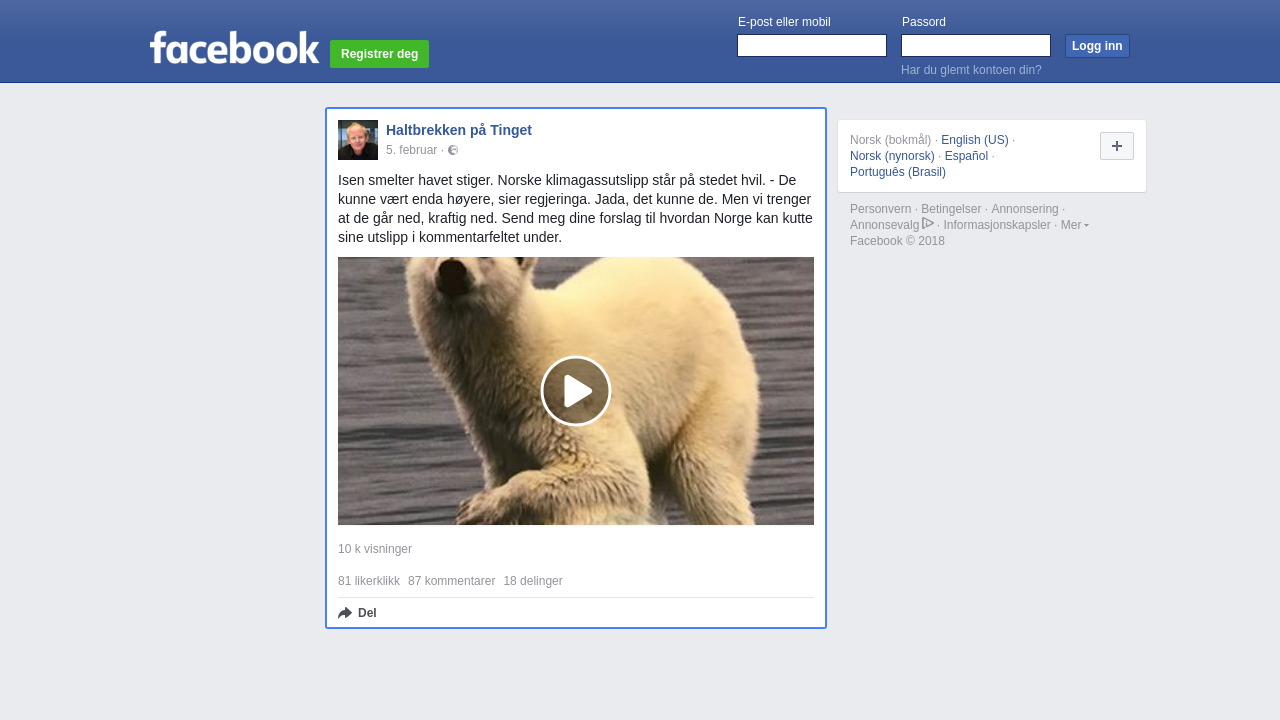Expand the Mer footer dropdown
Image resolution: width=1280 pixels, height=720 pixels.
point(1074,225)
